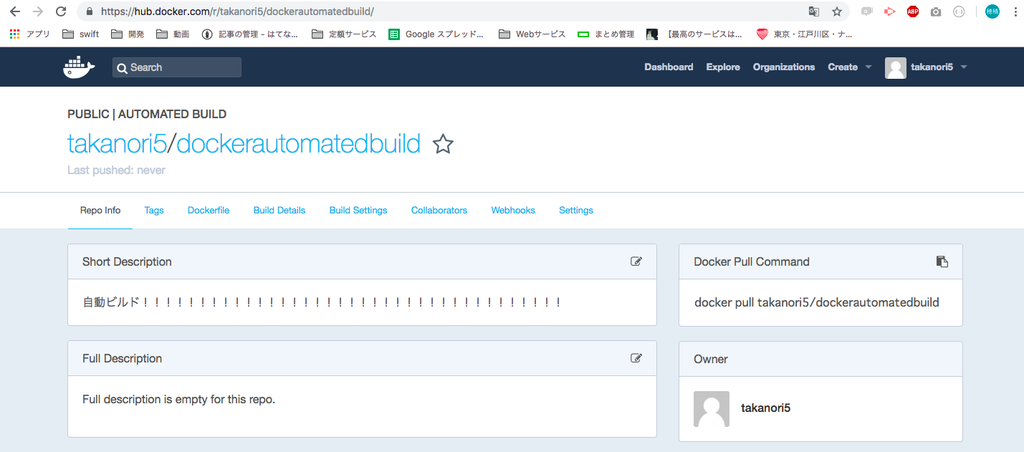Open Google Translate icon in address bar
The image size is (1024, 452).
point(814,11)
